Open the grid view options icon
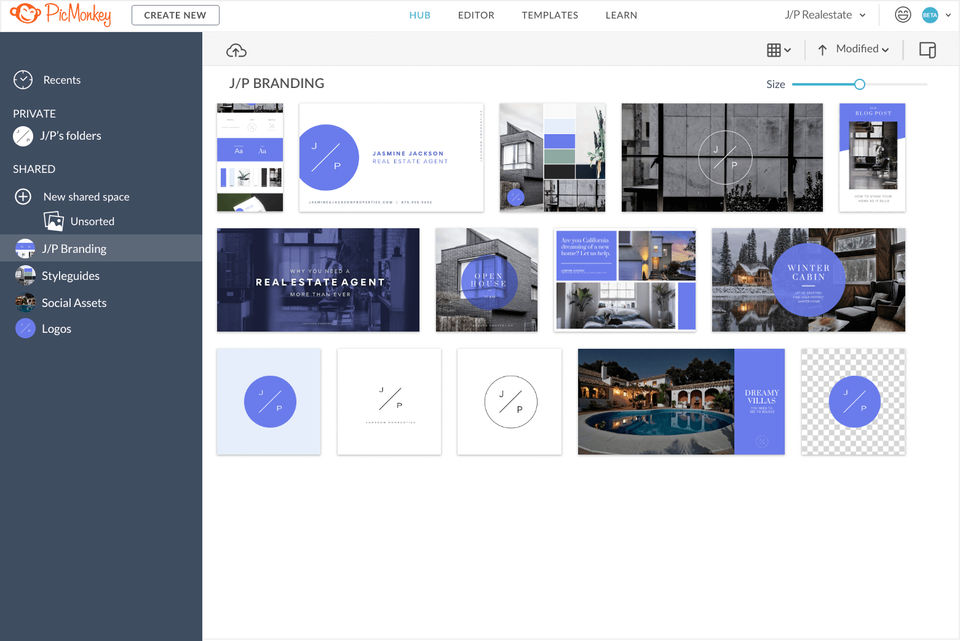960x641 pixels. tap(774, 50)
